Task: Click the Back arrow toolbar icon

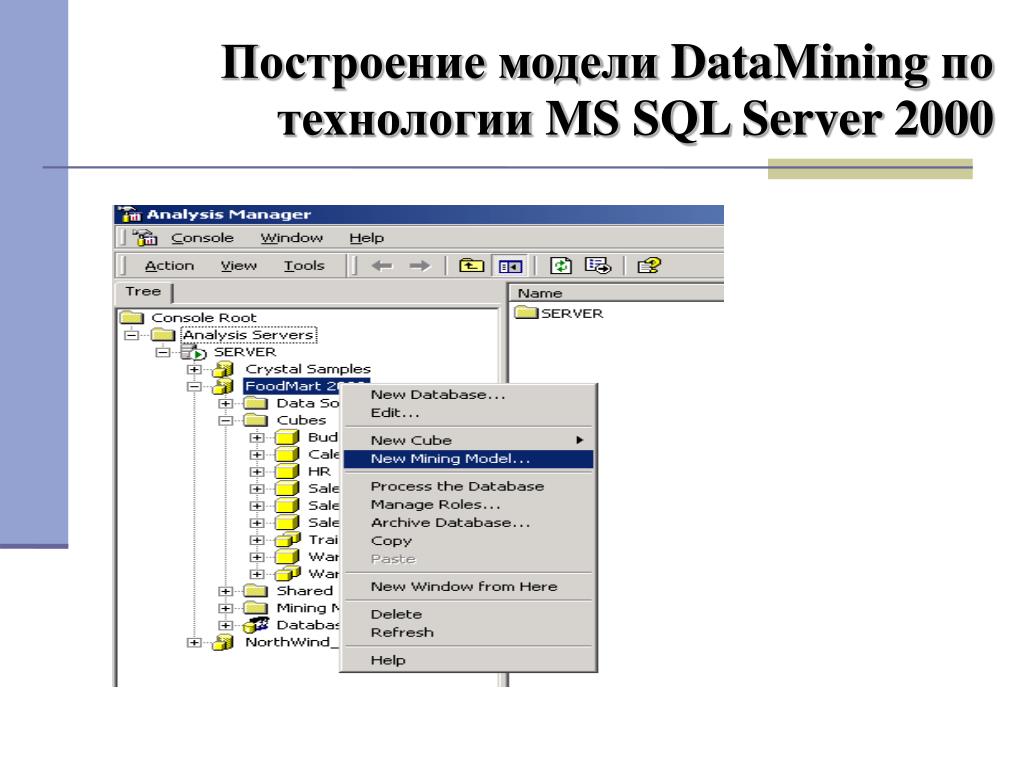Action: [x=382, y=266]
